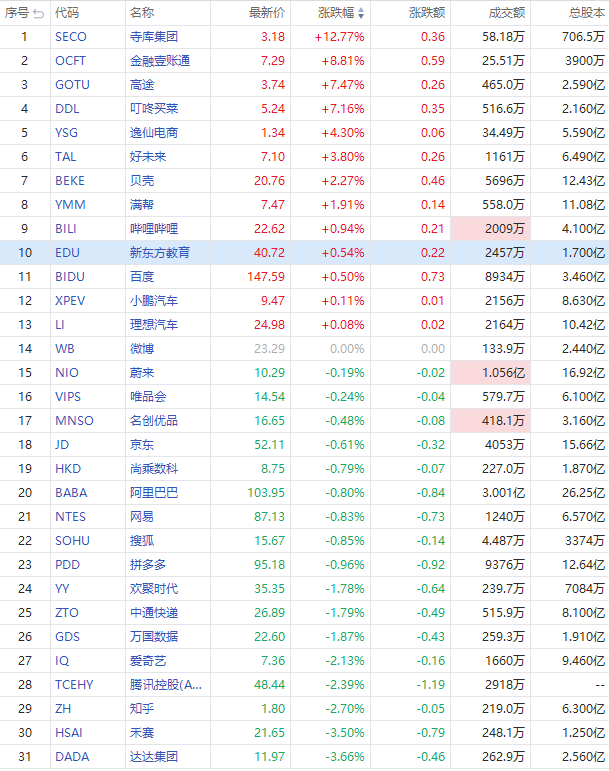Open stock code NTES
Image resolution: width=609 pixels, height=771 pixels.
pyautogui.click(x=70, y=517)
